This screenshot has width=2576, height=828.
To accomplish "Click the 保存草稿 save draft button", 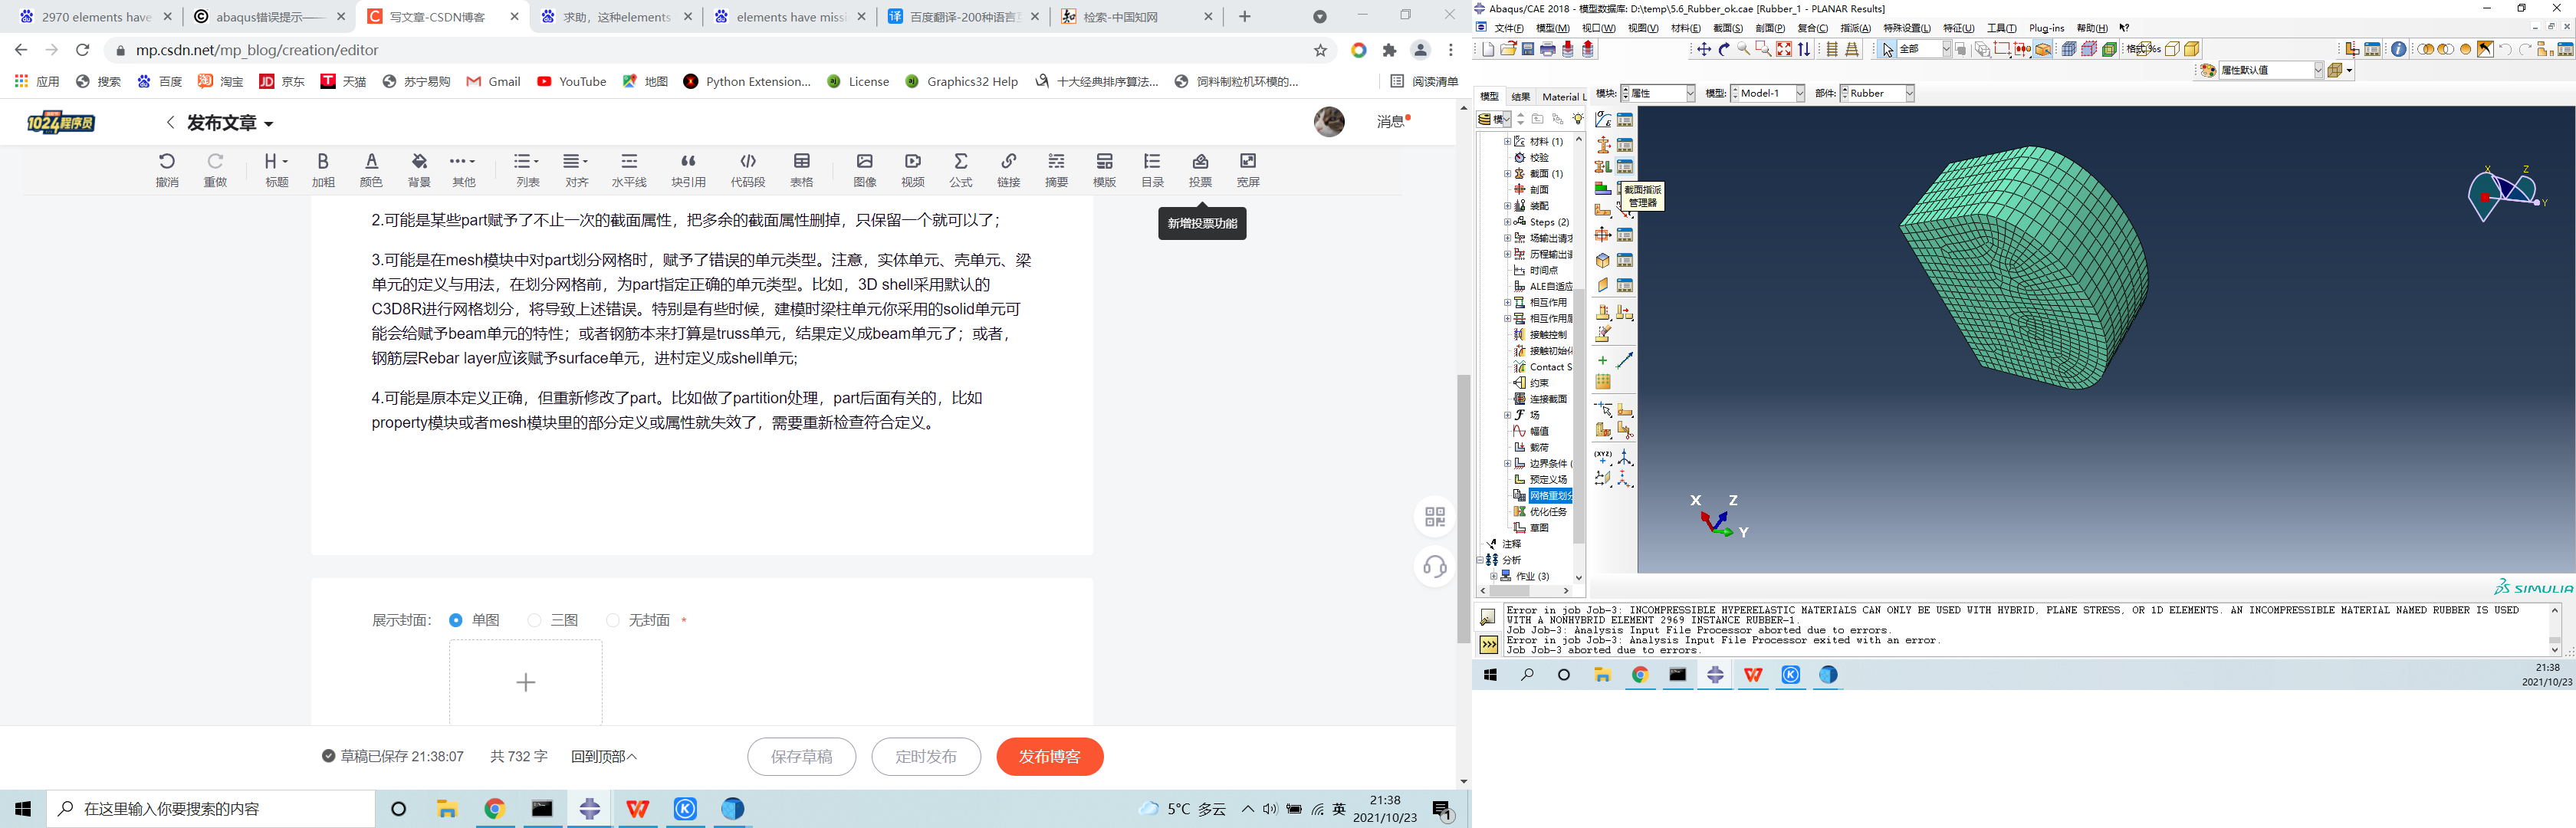I will click(x=801, y=756).
